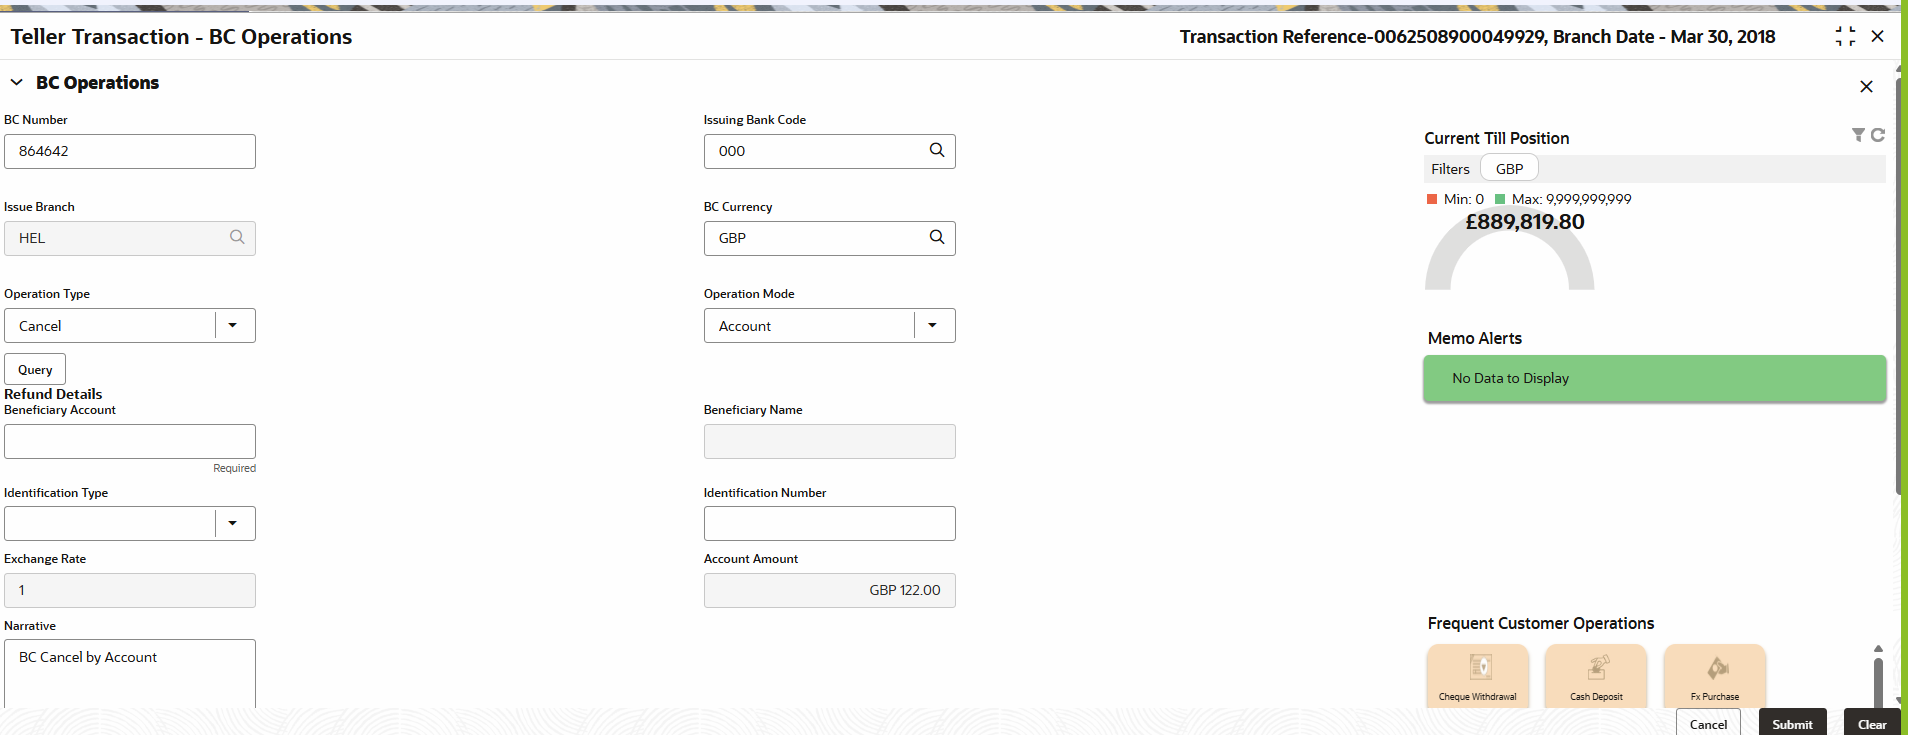Launch the Cheque Withdrawal operation tile
1908x735 pixels.
pyautogui.click(x=1478, y=676)
